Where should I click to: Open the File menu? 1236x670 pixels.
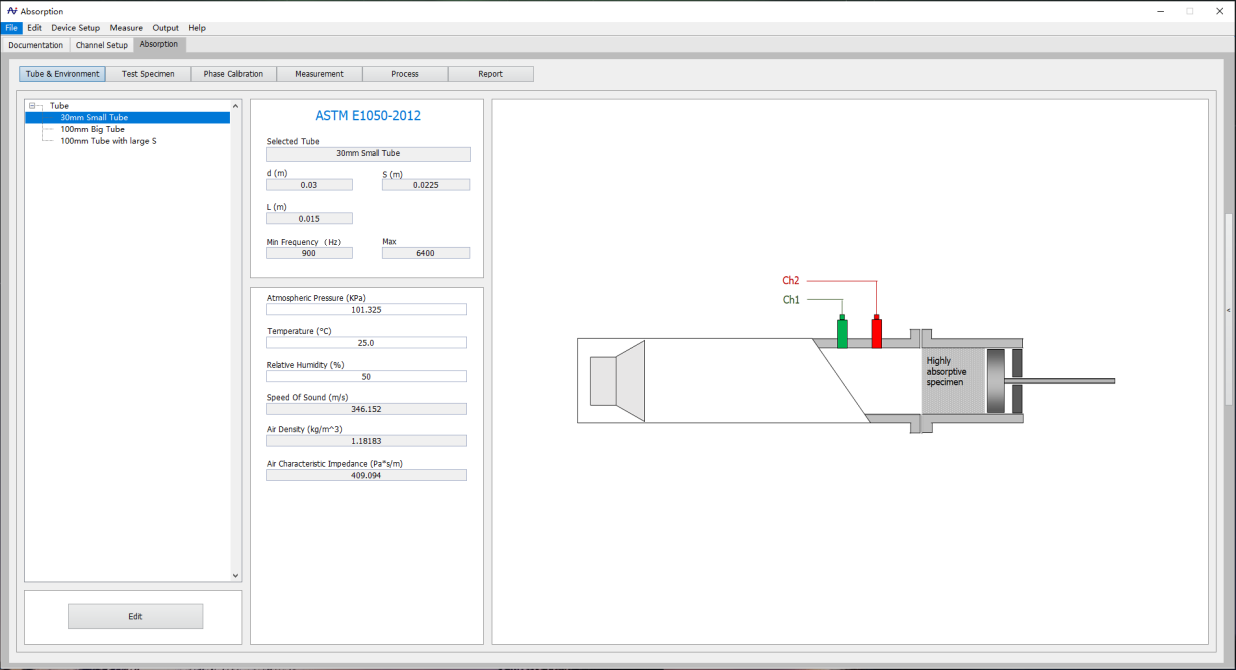coord(12,28)
